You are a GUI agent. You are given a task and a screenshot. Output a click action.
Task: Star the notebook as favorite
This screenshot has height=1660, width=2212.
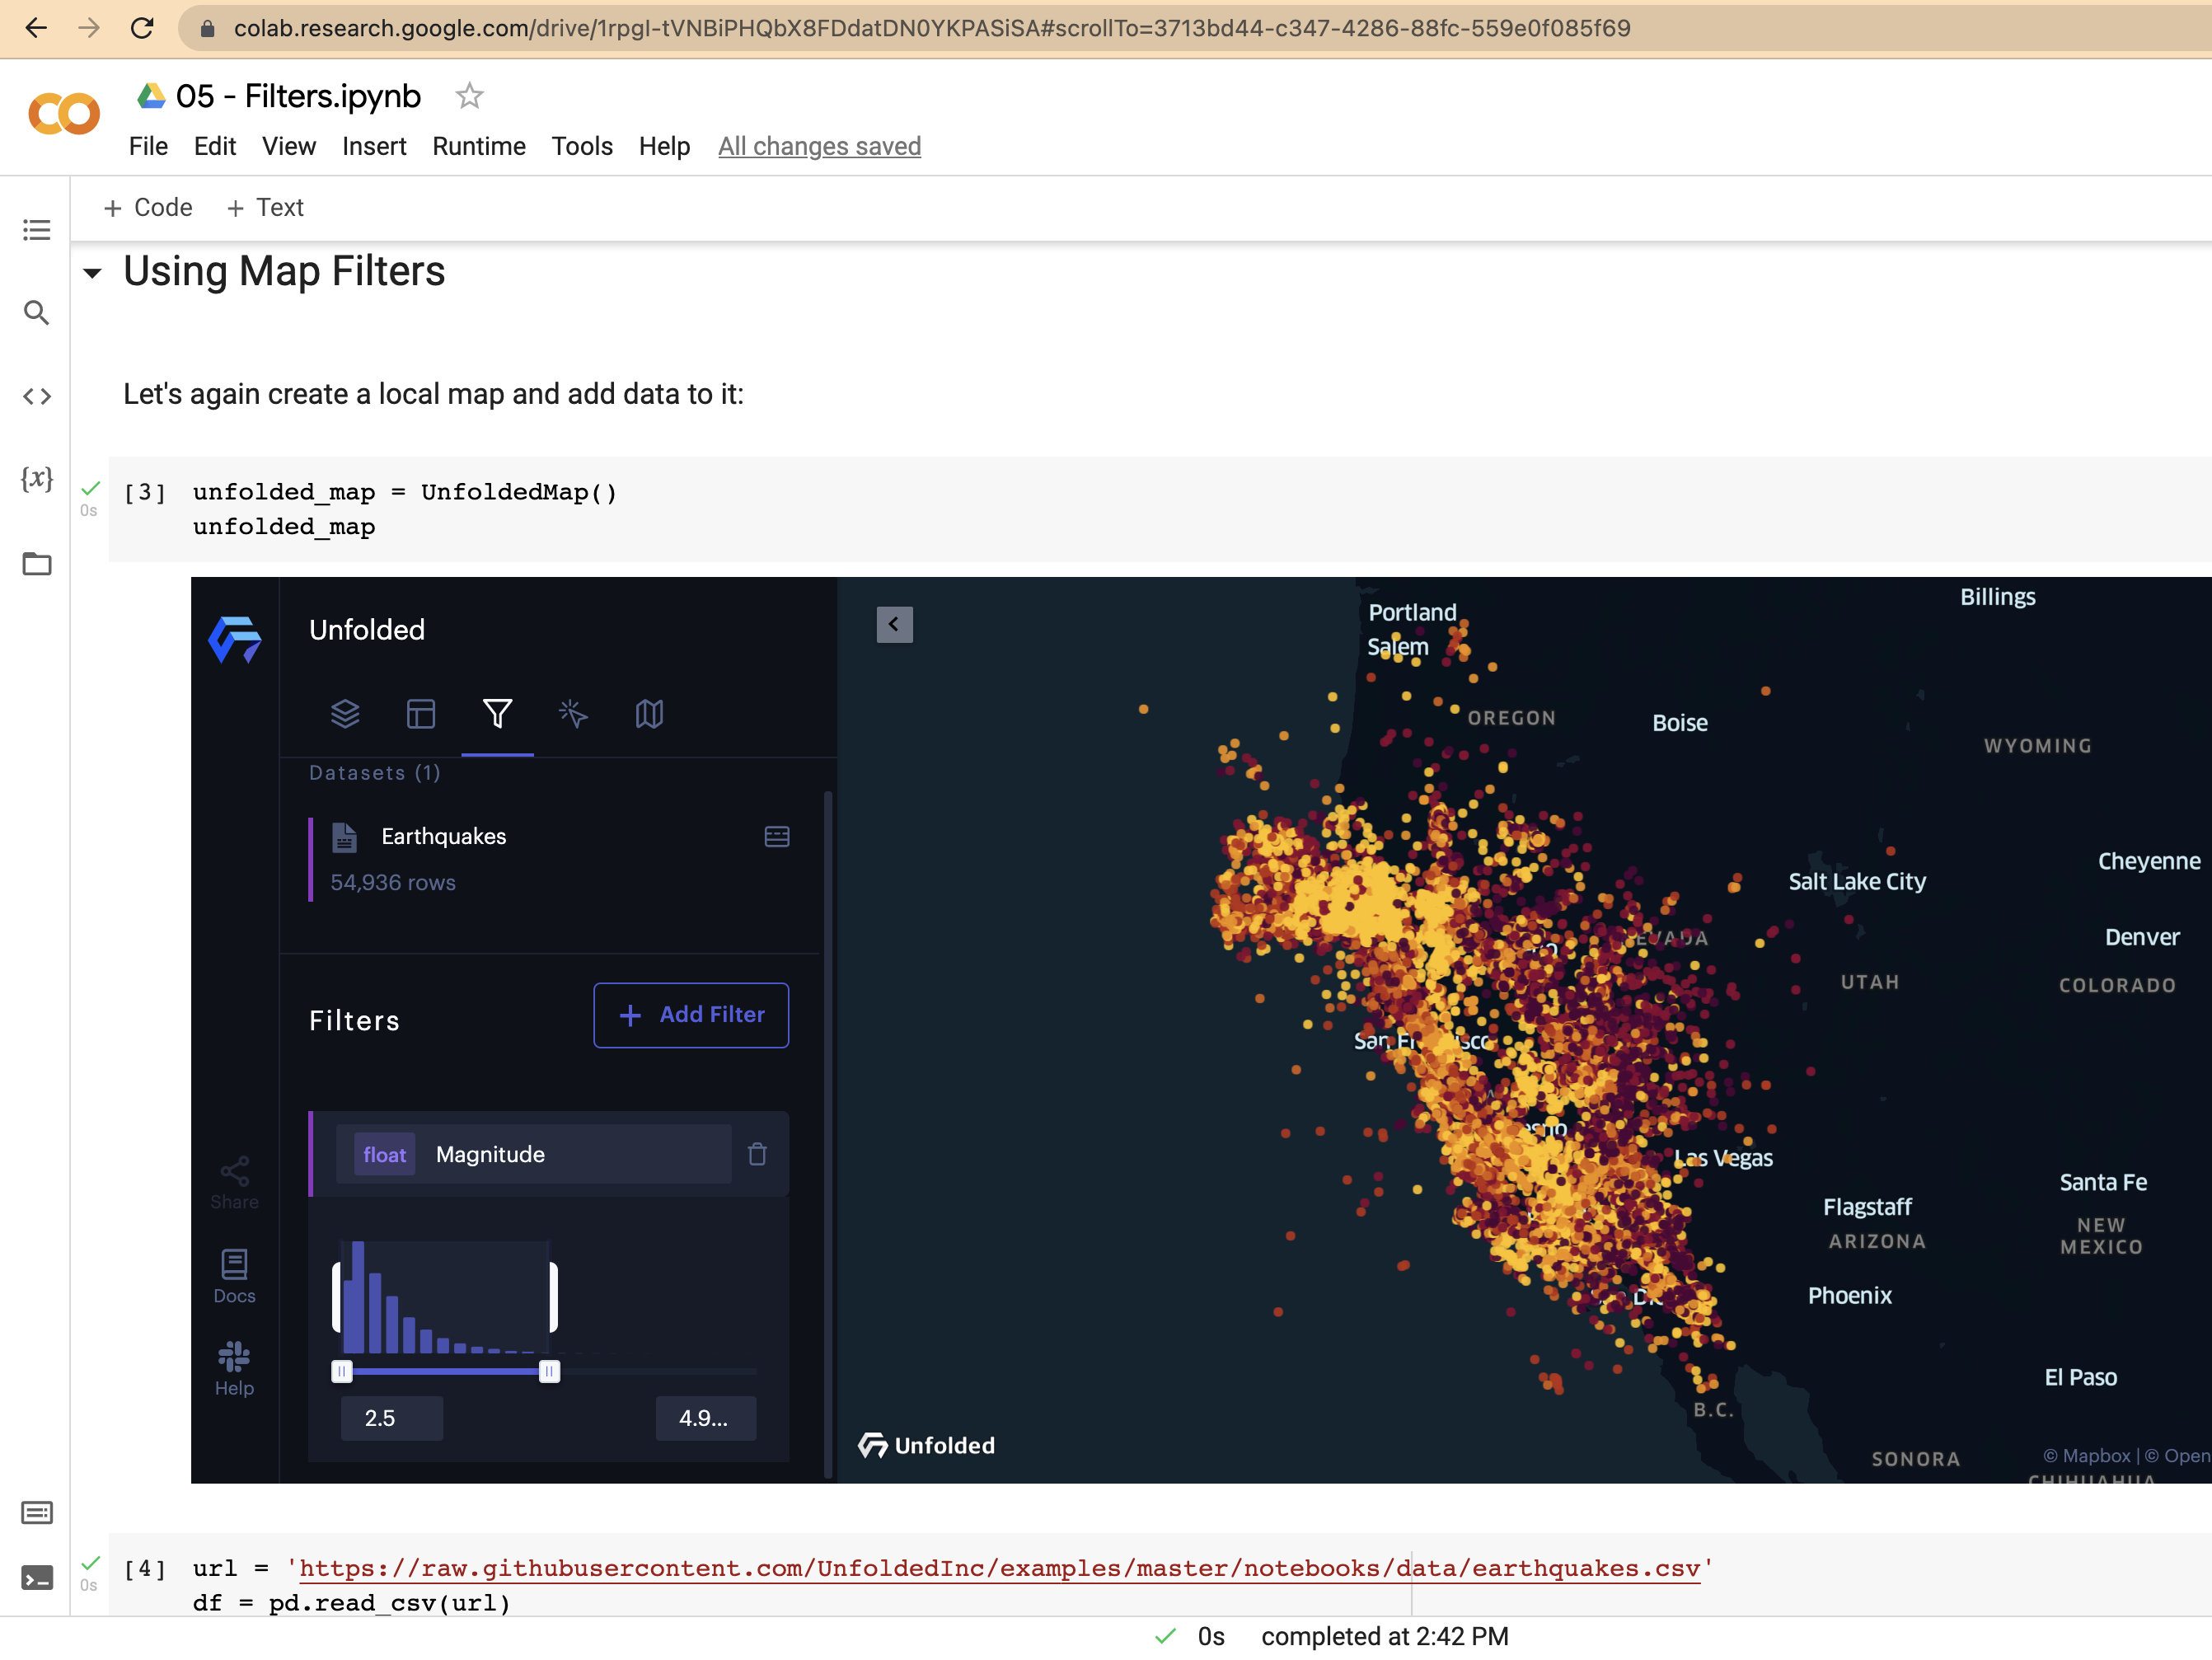[469, 96]
